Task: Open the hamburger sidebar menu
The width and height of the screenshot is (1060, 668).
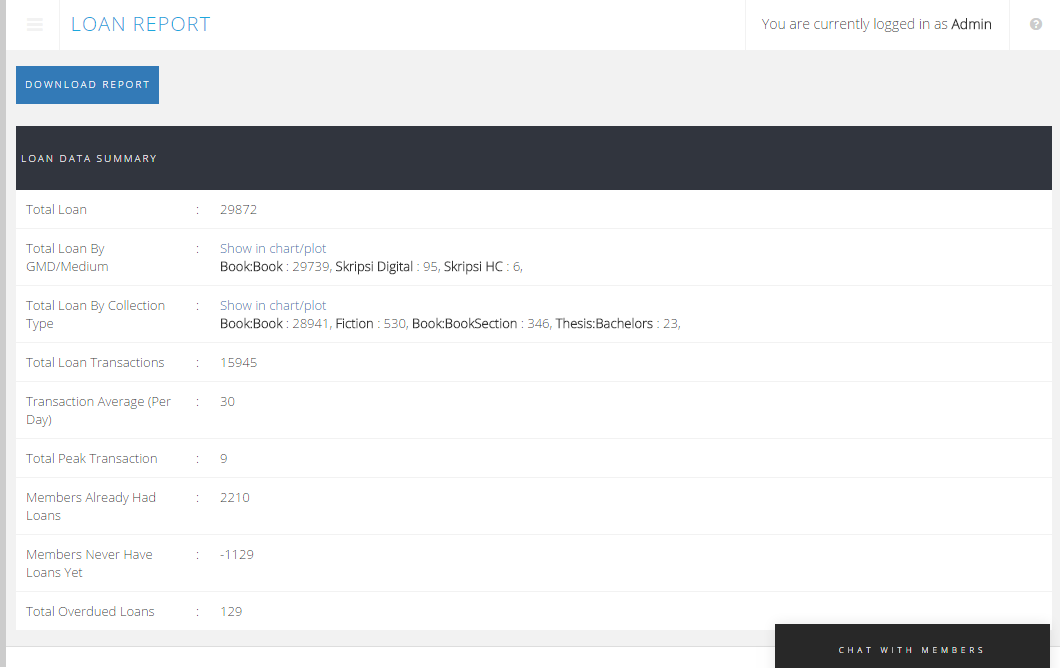Action: click(x=35, y=25)
